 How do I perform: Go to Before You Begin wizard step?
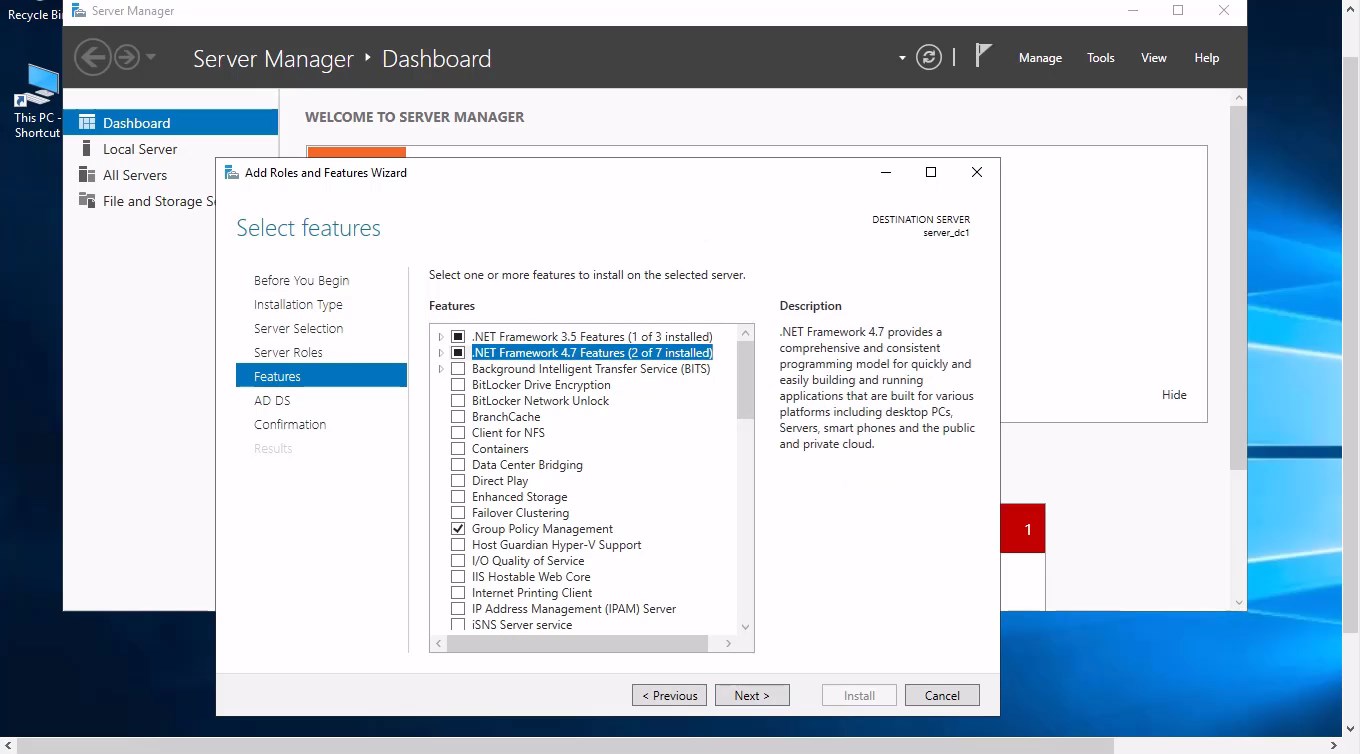301,281
